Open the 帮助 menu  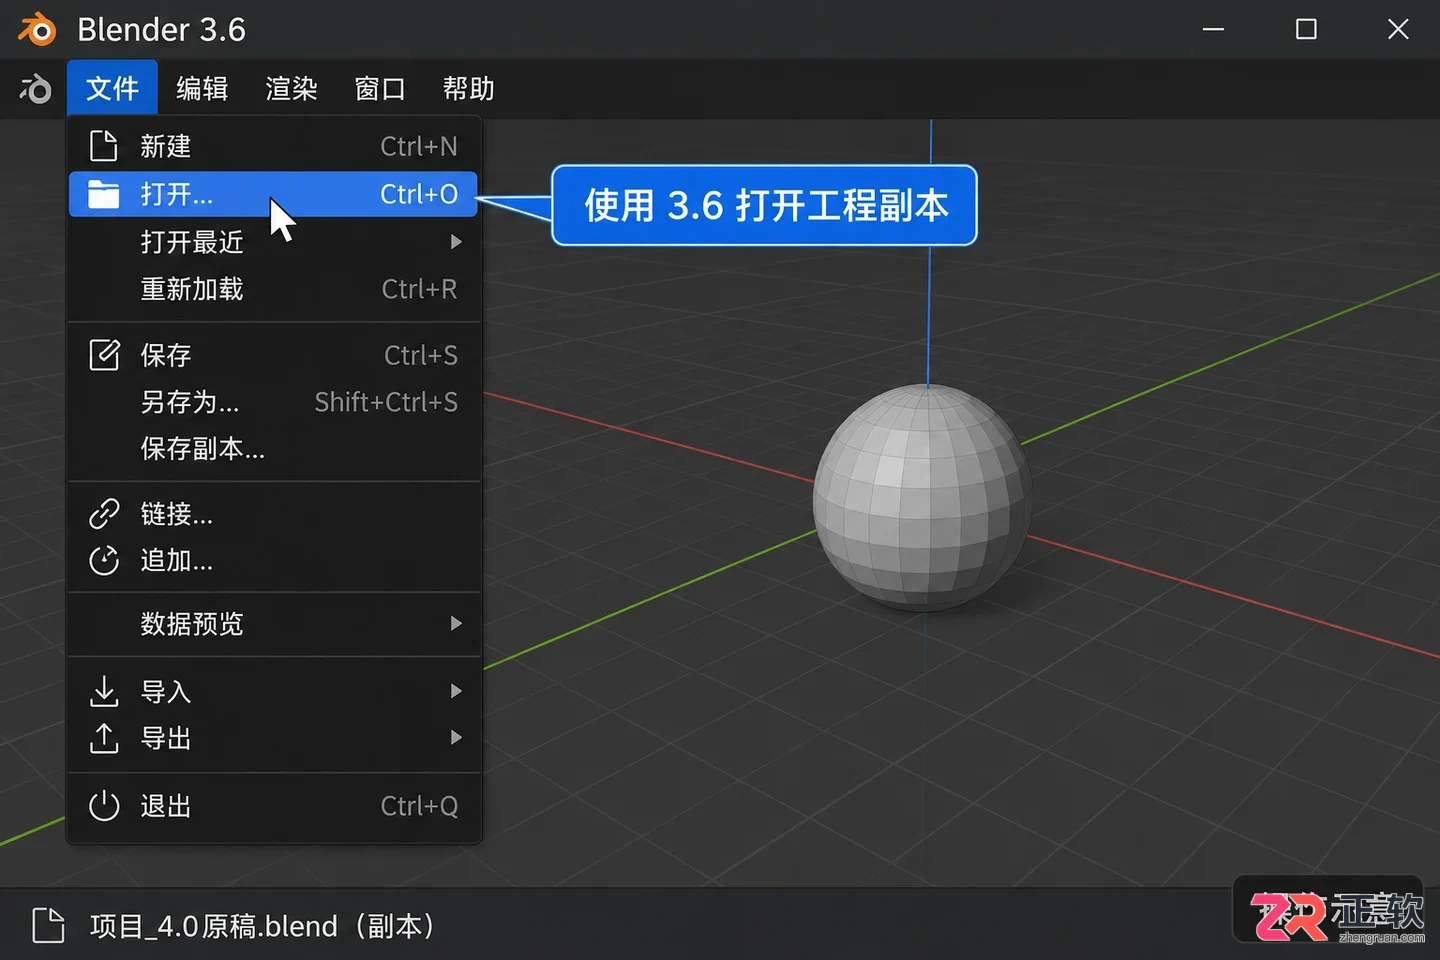pyautogui.click(x=469, y=89)
